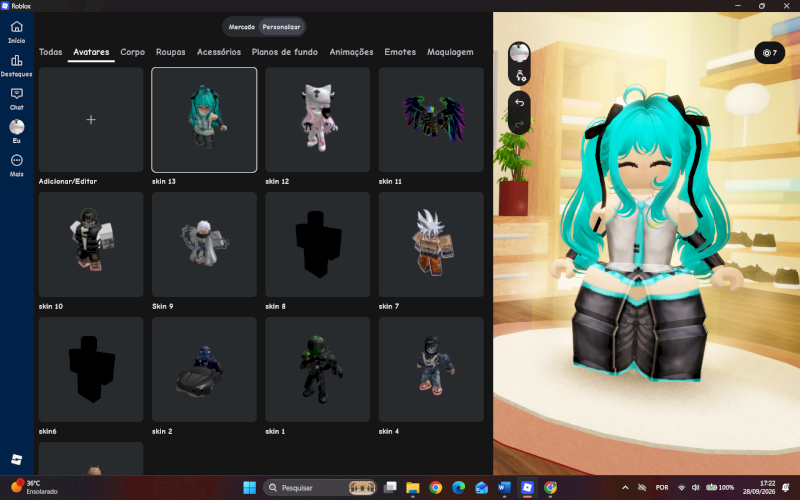The width and height of the screenshot is (800, 500).
Task: Select the skin 1 avatar thumbnail
Action: pyautogui.click(x=317, y=369)
